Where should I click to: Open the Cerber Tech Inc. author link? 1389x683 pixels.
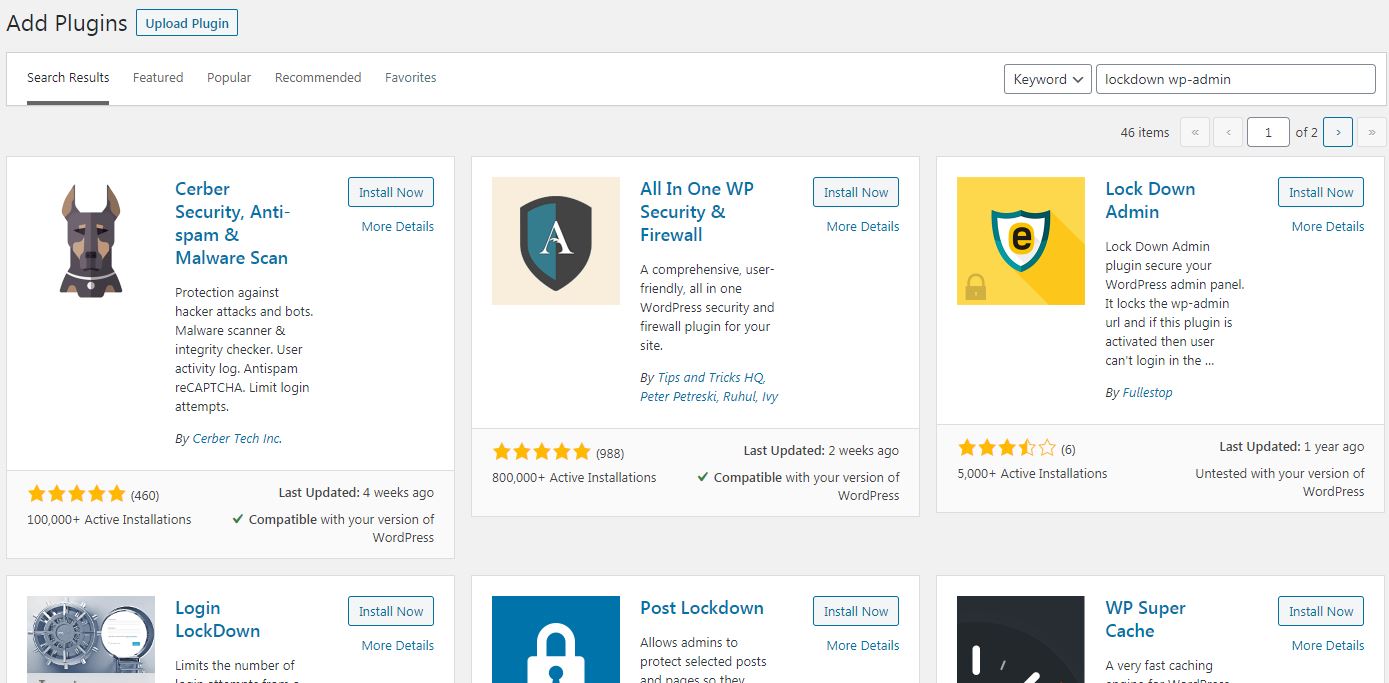pyautogui.click(x=238, y=438)
